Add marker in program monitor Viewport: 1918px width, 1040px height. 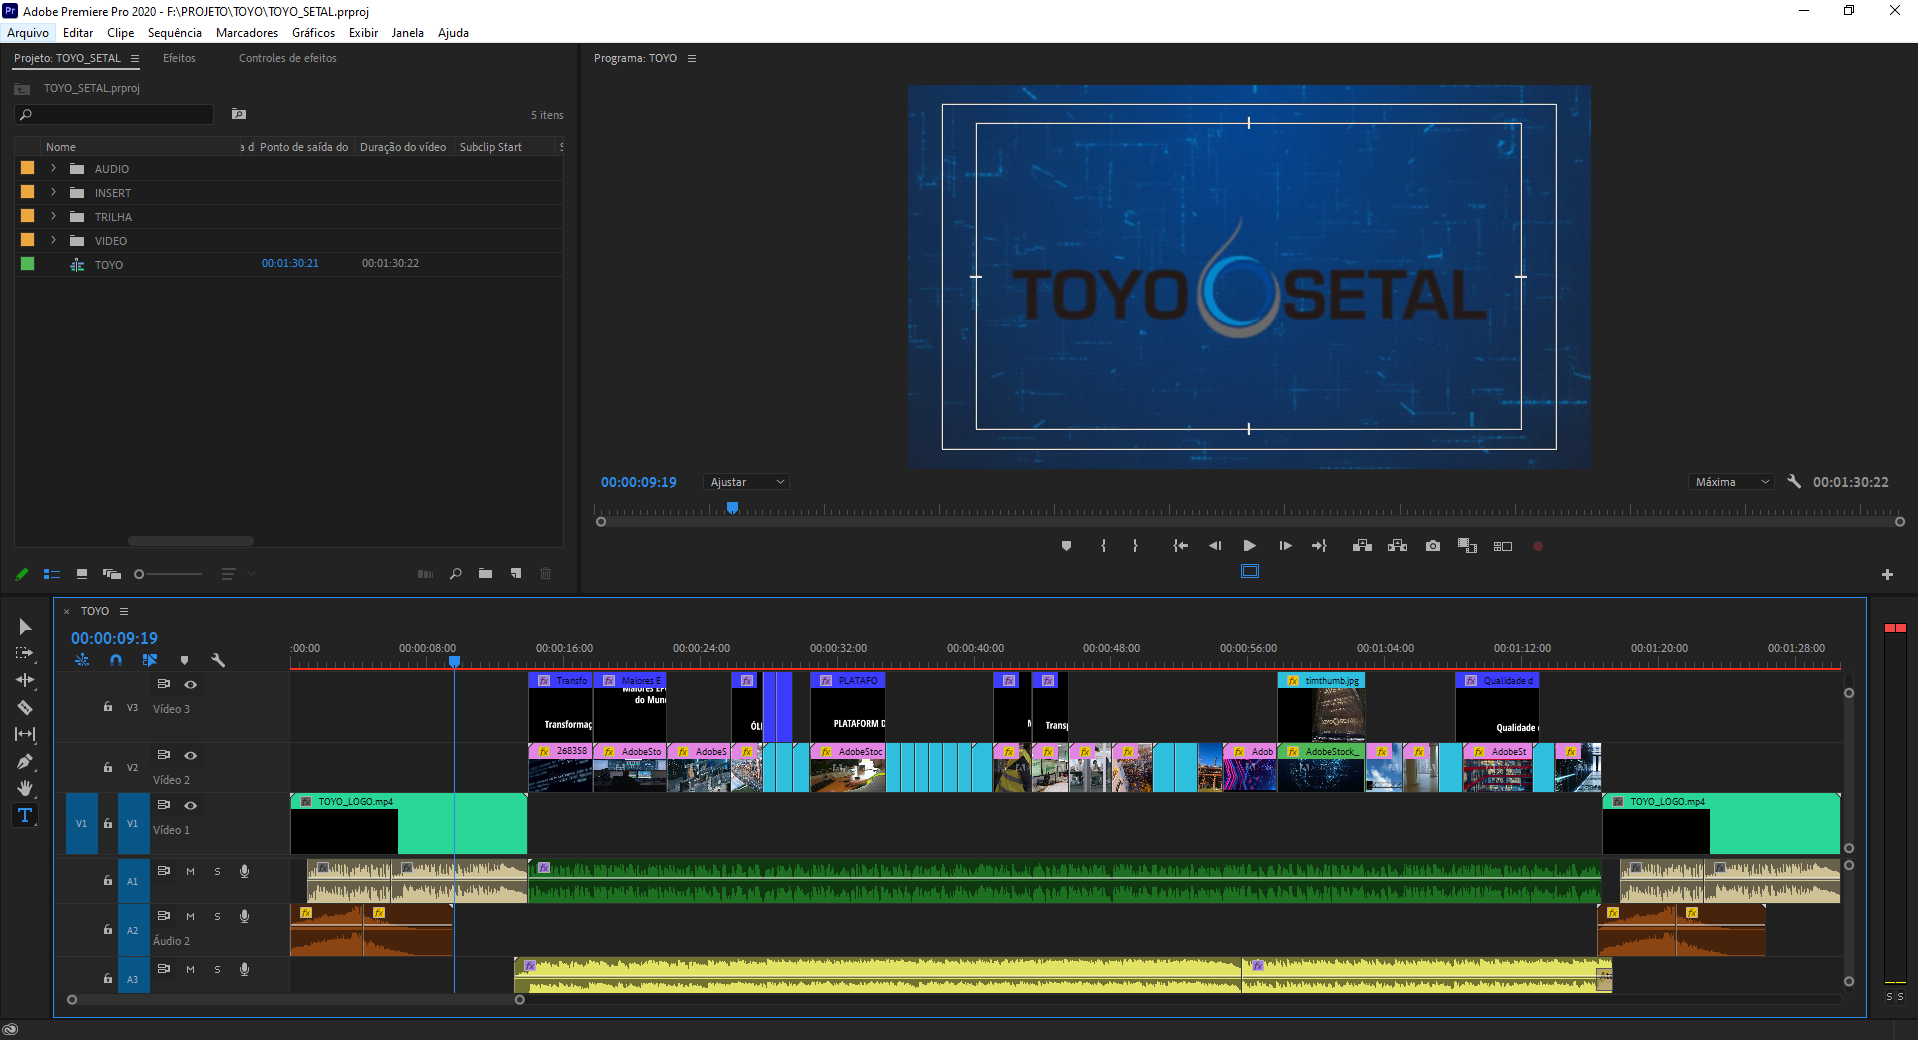pyautogui.click(x=1066, y=546)
